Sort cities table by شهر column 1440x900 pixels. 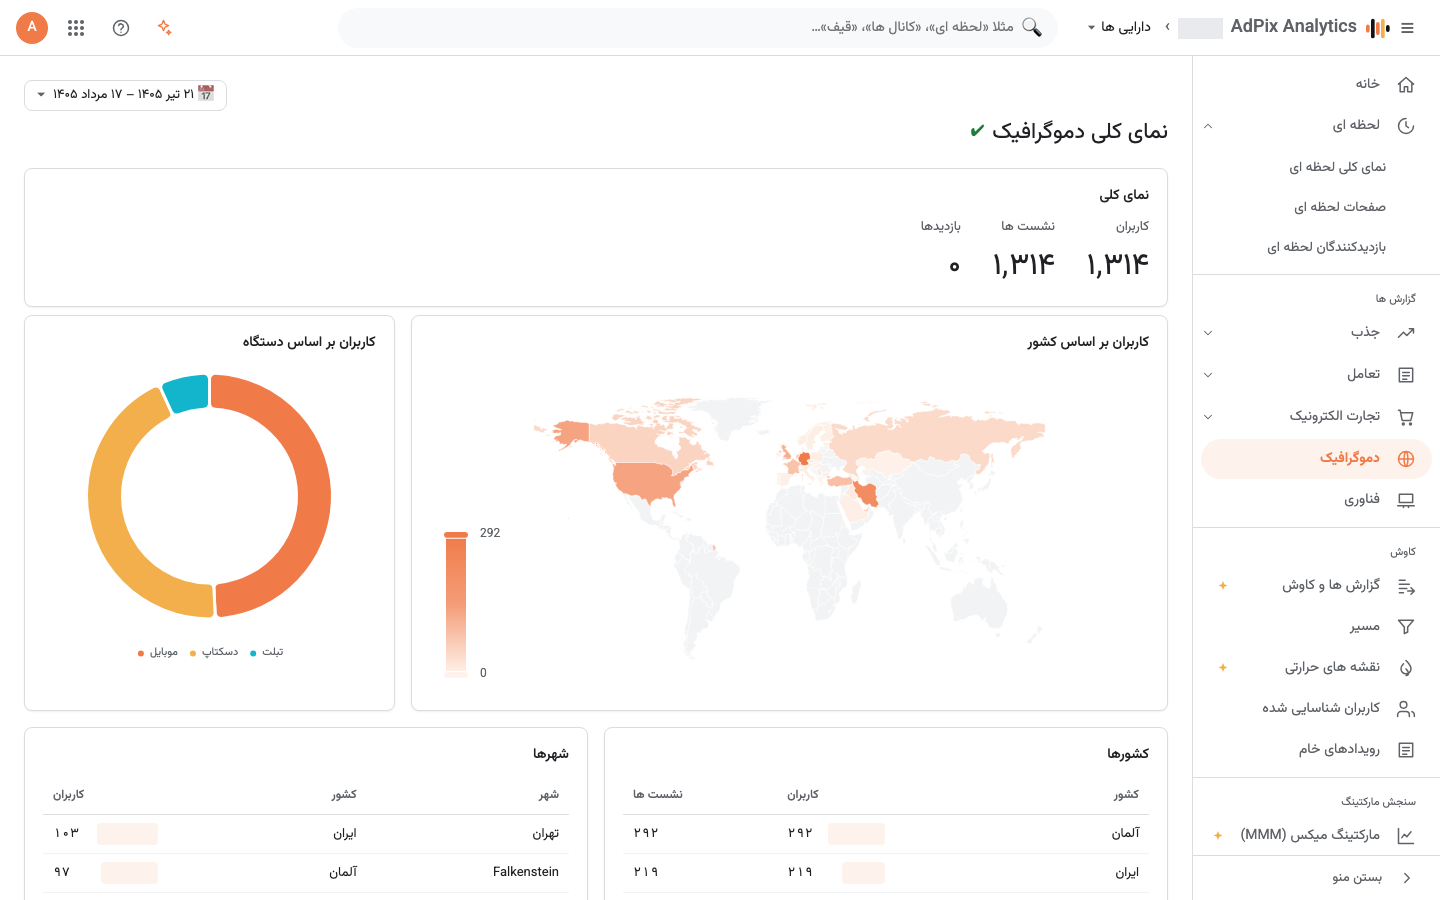549,795
